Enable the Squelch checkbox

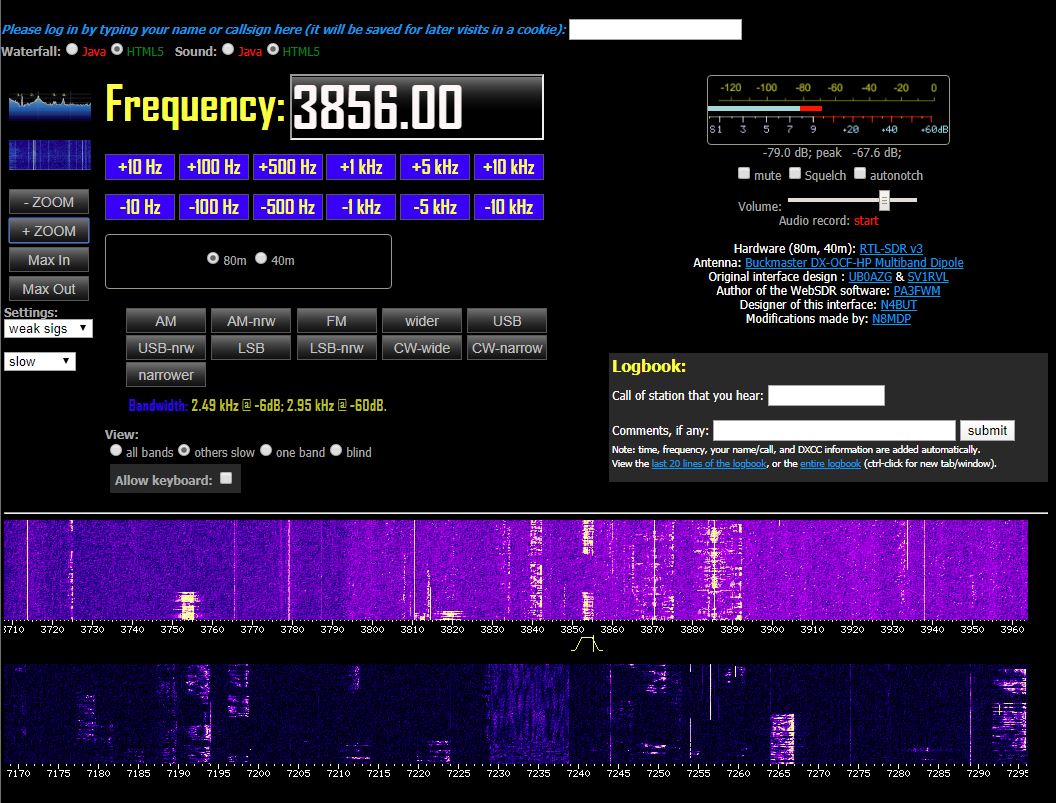[794, 173]
